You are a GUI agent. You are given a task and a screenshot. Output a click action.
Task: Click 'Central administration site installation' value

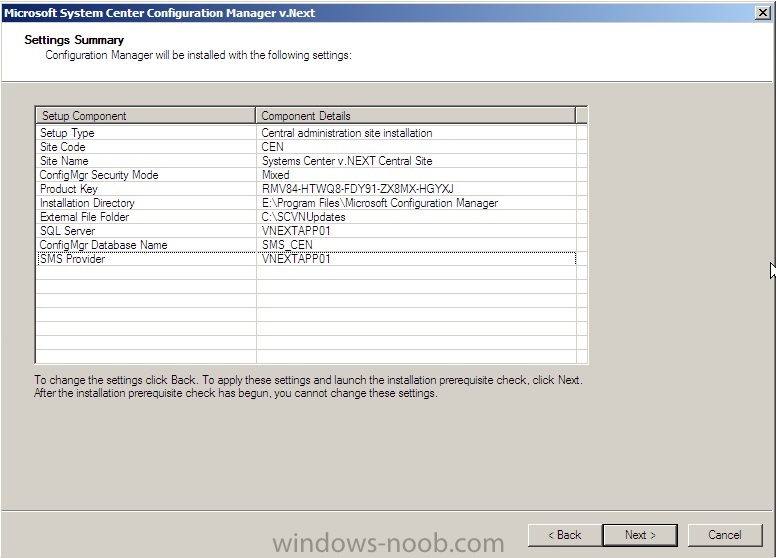tap(346, 133)
